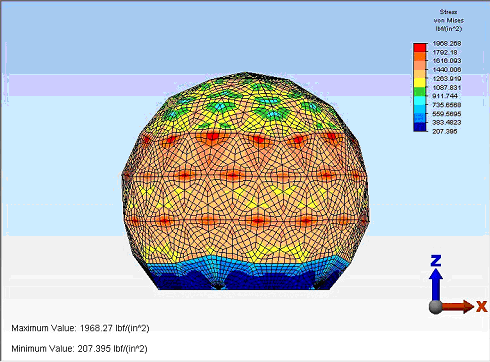
Task: Click the legend value 1087.831
Action: tap(447, 87)
